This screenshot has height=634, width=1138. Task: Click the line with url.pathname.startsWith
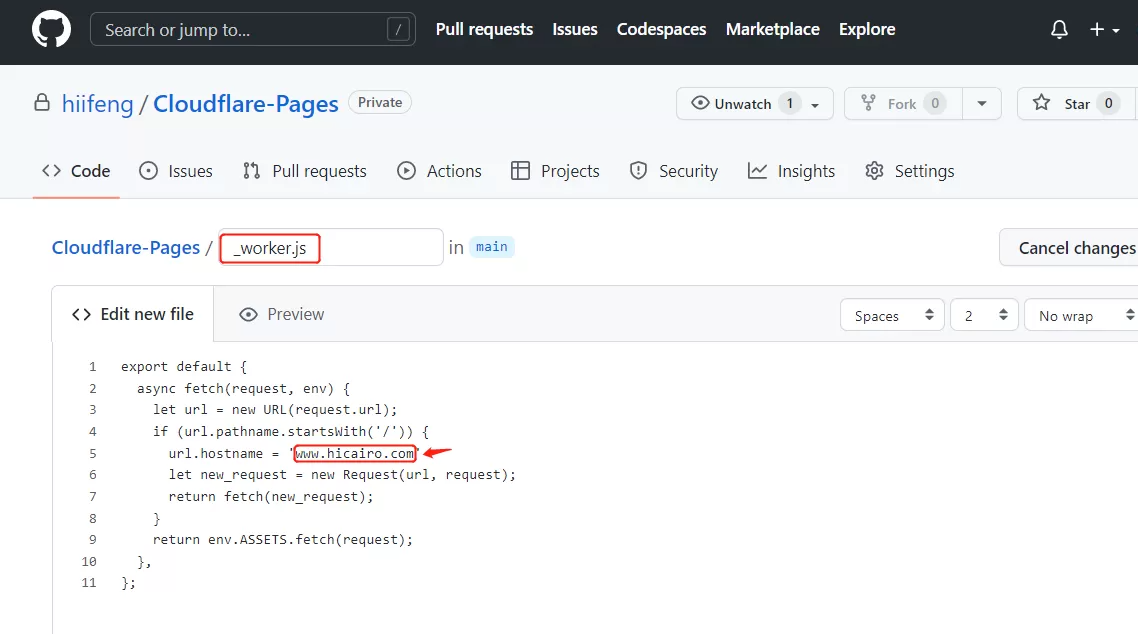[290, 432]
